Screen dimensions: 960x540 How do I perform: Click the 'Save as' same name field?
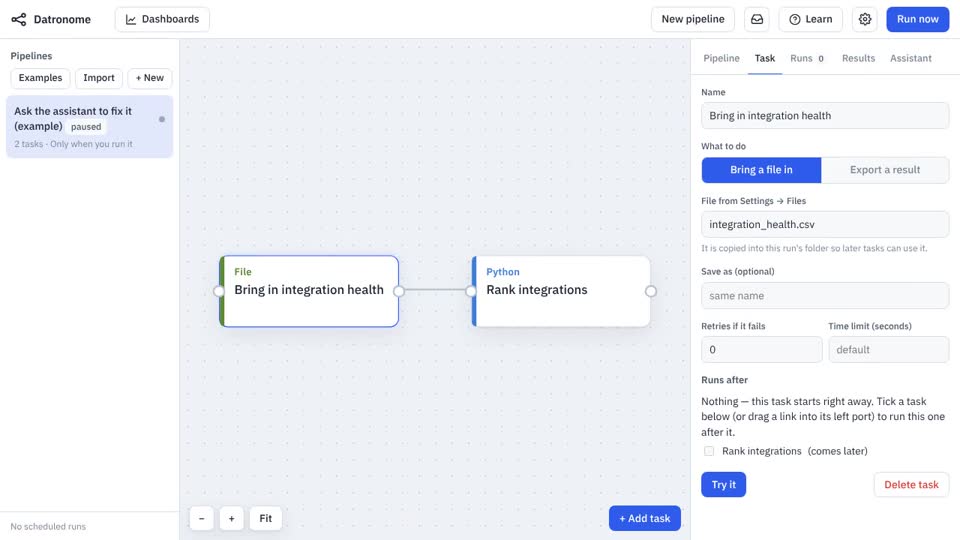825,296
